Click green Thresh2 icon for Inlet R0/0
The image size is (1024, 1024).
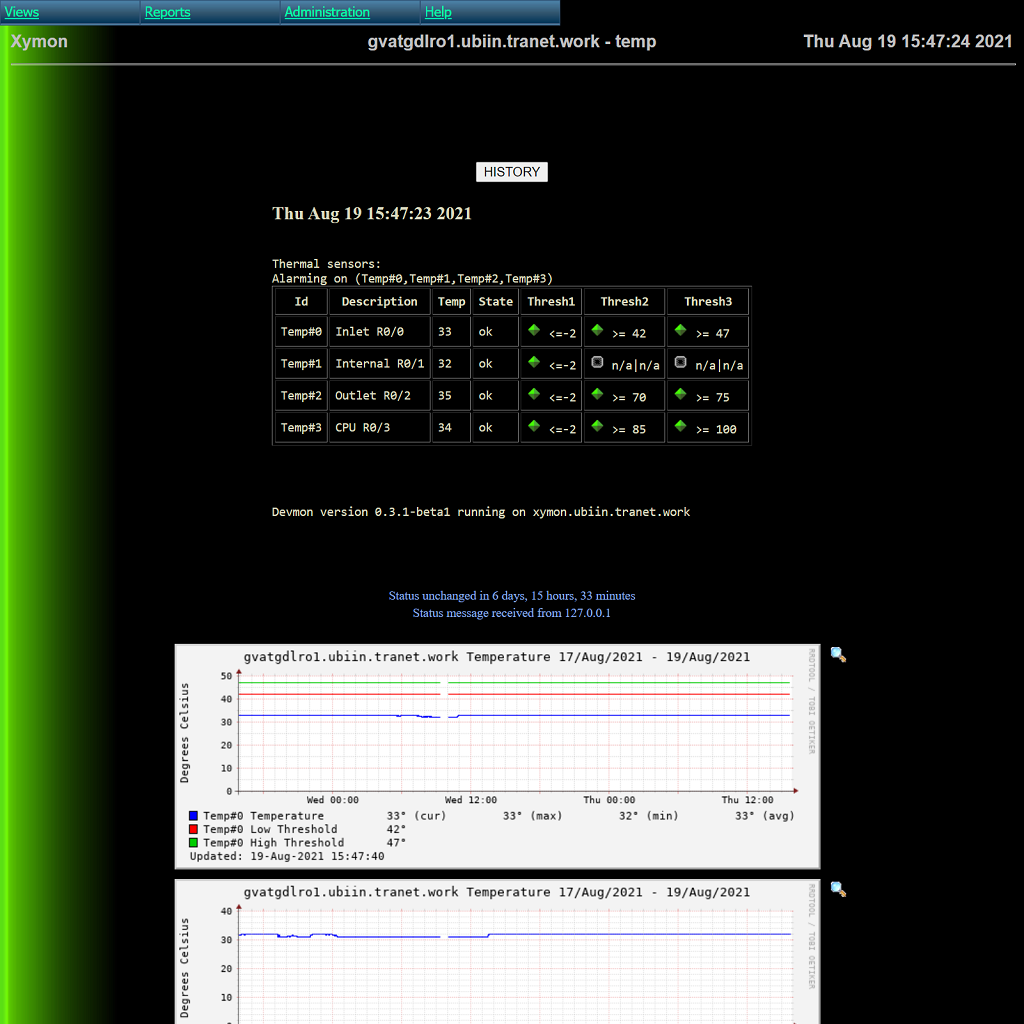tap(597, 330)
